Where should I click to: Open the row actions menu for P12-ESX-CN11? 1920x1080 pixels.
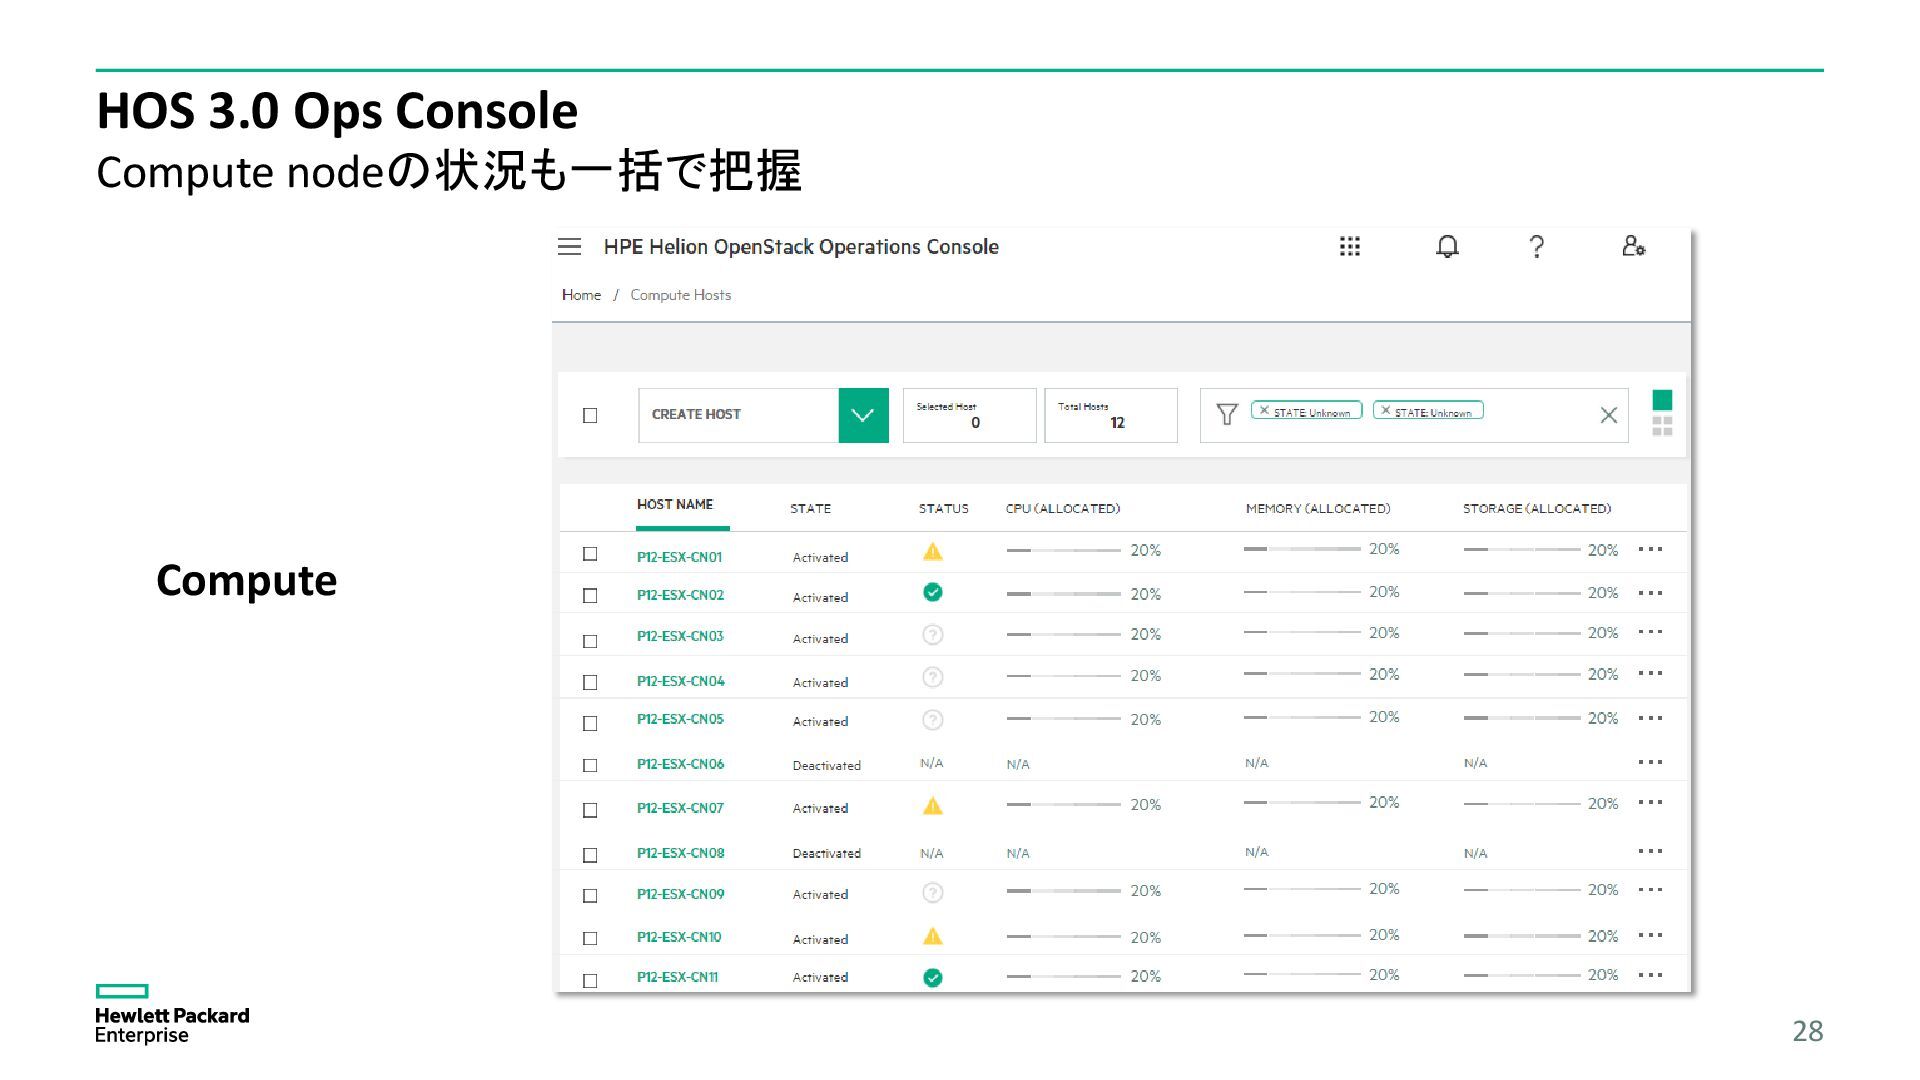[1650, 975]
